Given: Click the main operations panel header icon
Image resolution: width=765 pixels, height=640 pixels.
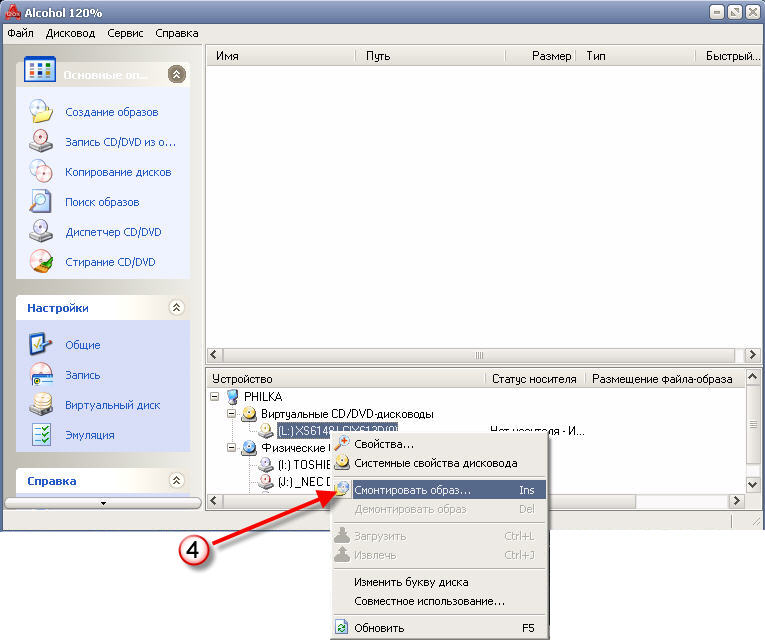Looking at the screenshot, I should (40, 69).
